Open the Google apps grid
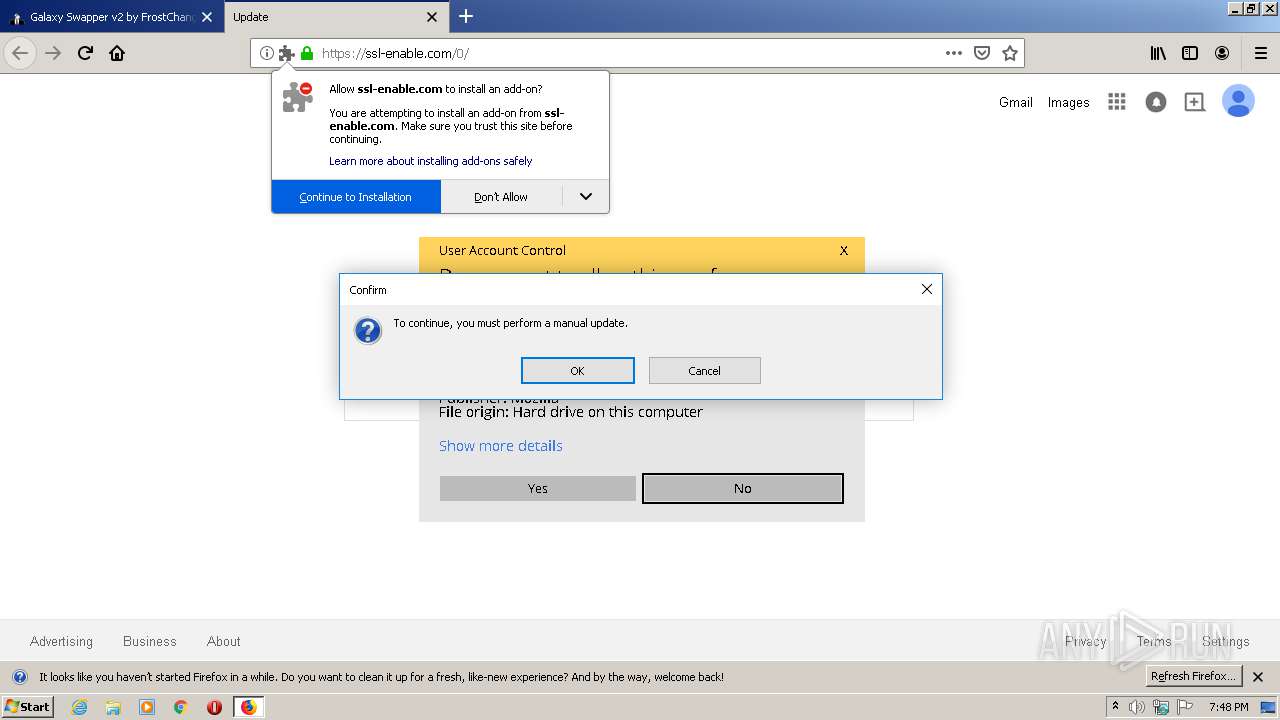Screen dimensions: 1280x720 (x=1117, y=102)
